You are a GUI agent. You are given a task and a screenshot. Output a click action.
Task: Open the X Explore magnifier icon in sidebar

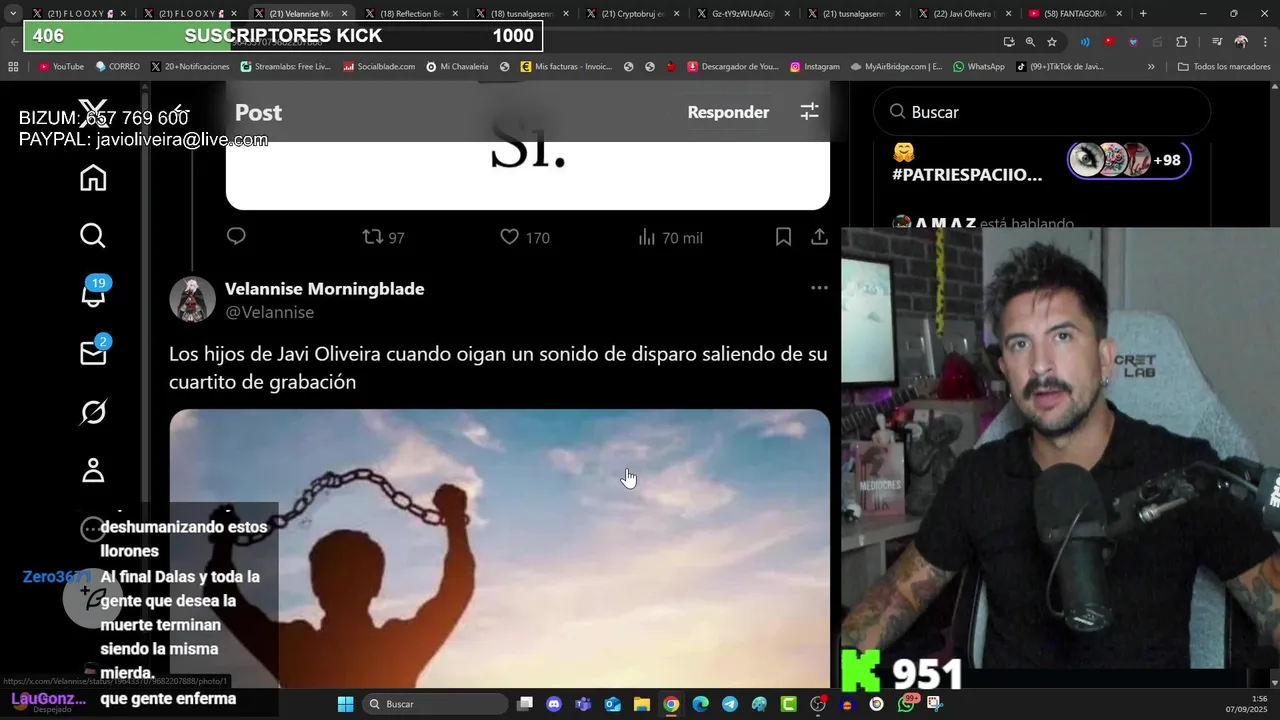click(x=93, y=236)
